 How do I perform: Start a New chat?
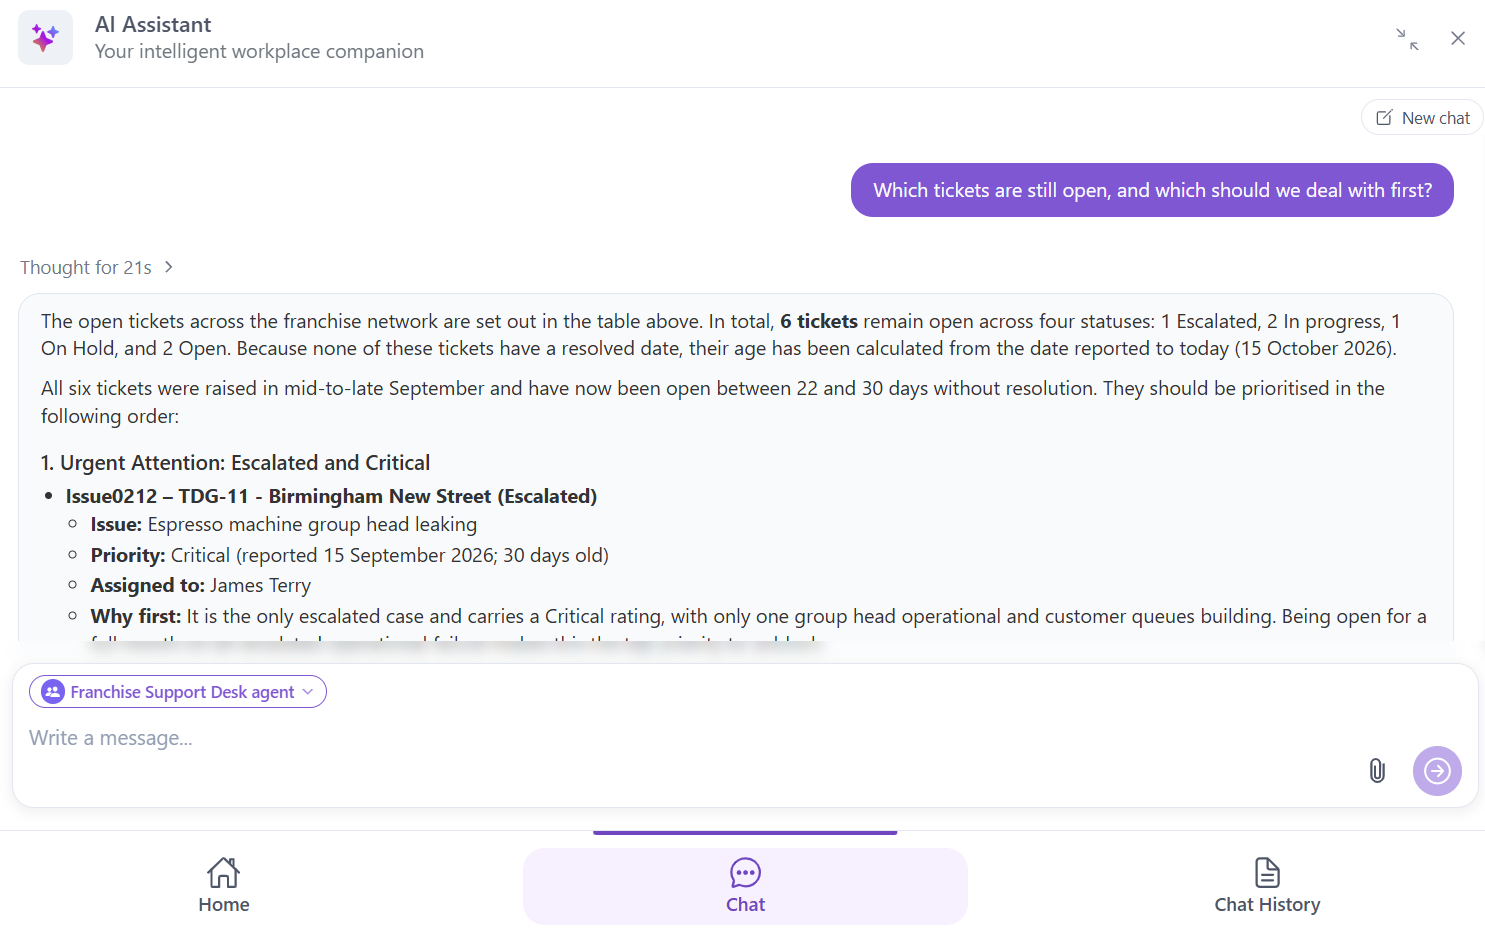click(x=1422, y=118)
